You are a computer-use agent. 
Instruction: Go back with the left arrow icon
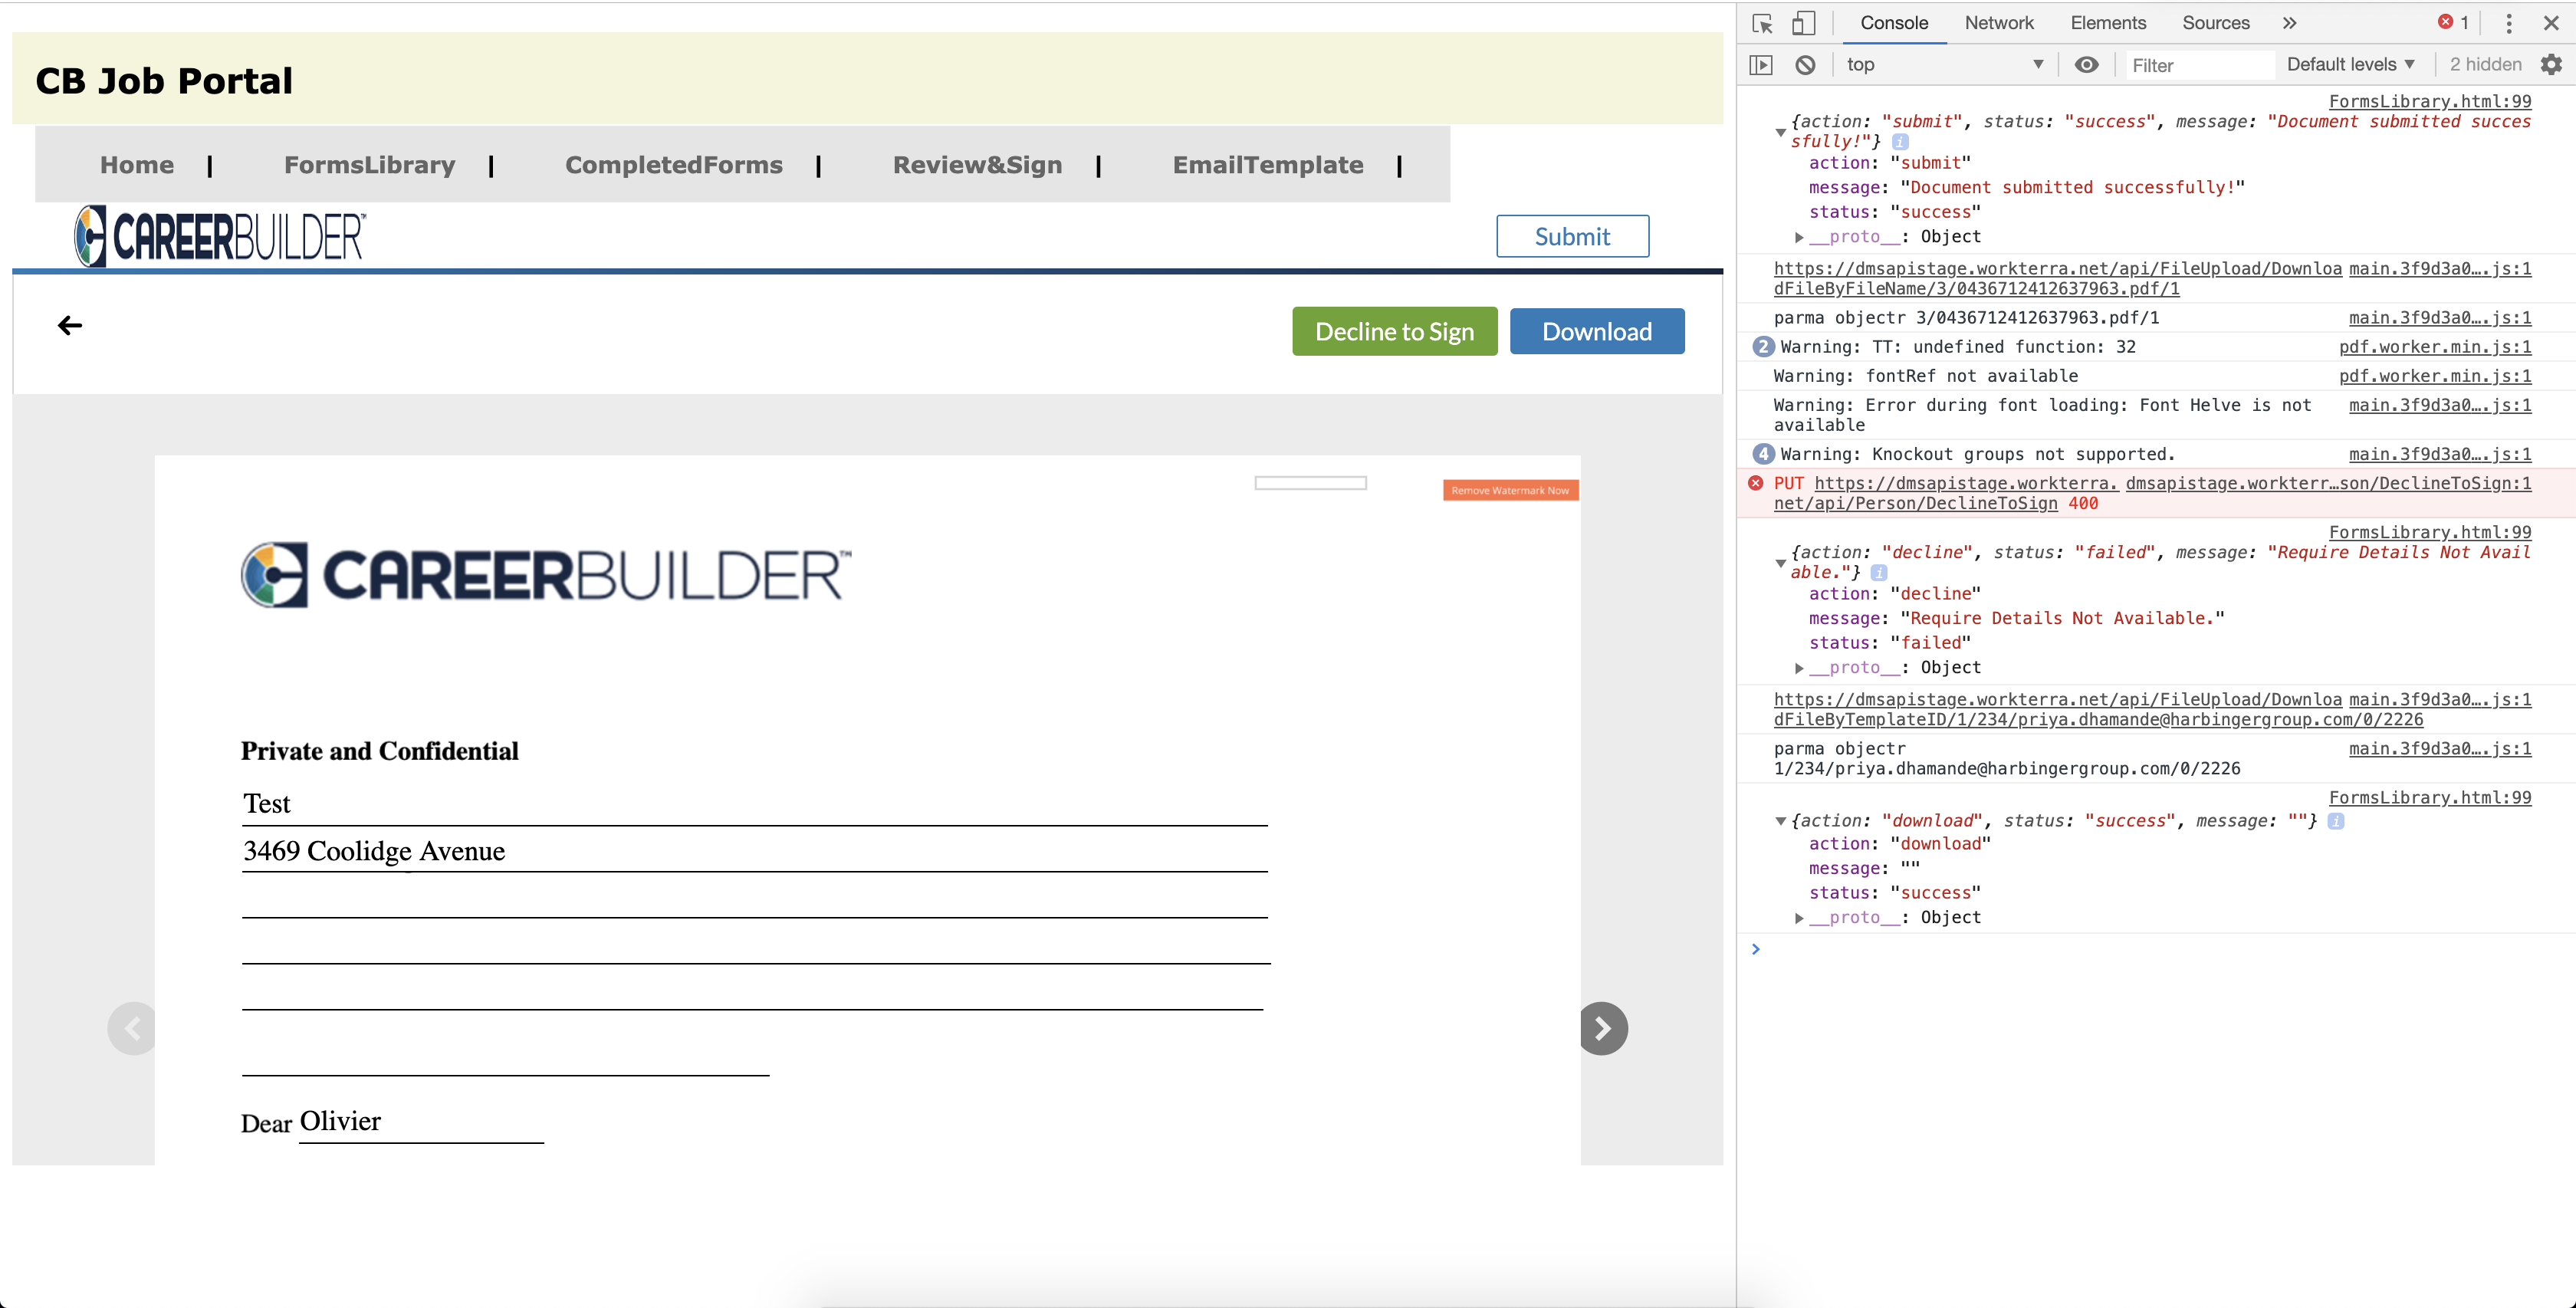70,325
